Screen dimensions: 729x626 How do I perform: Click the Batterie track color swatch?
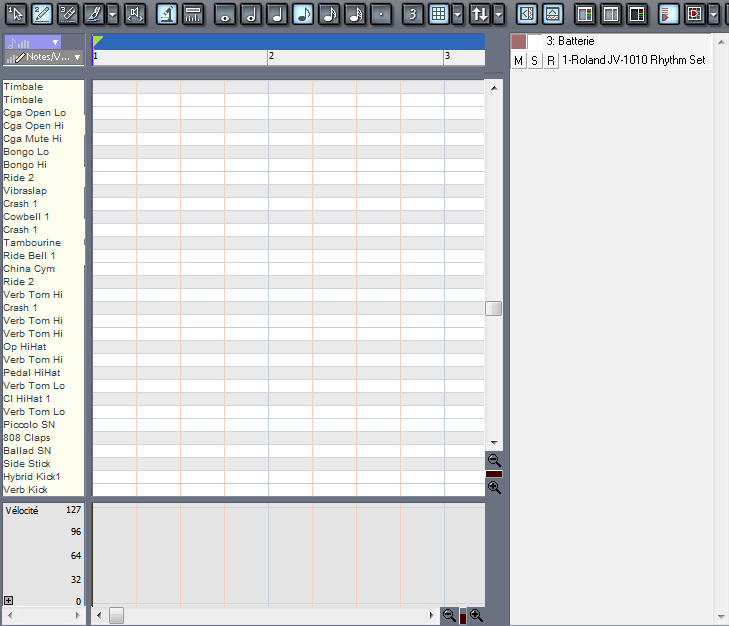[519, 41]
